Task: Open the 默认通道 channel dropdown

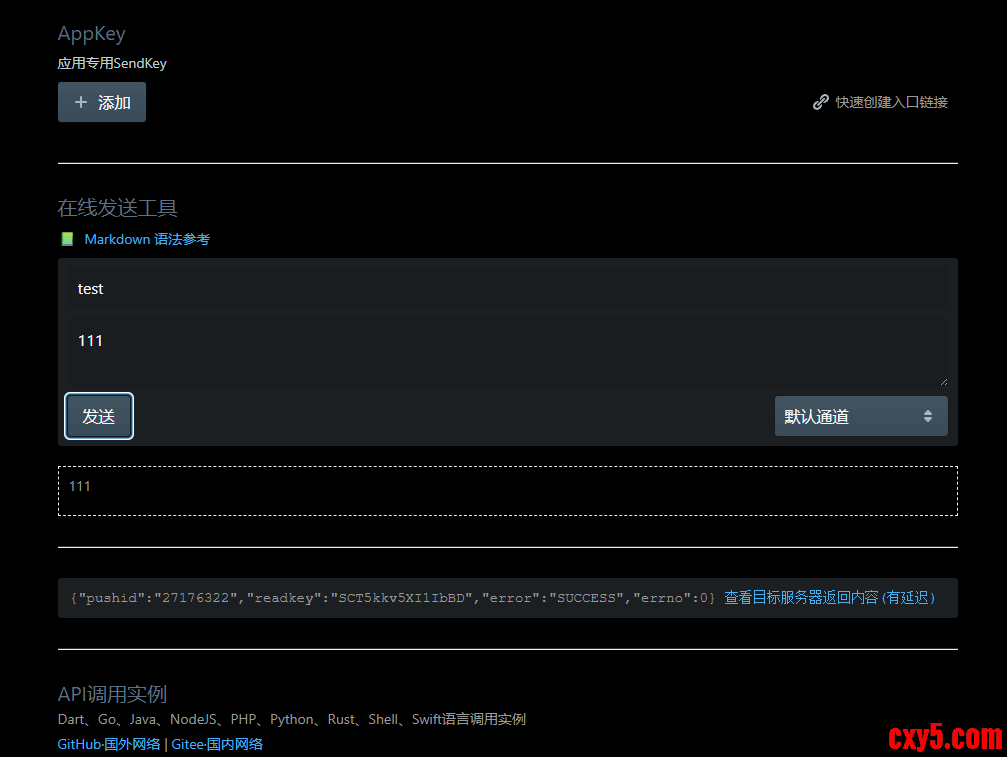Action: pyautogui.click(x=861, y=416)
